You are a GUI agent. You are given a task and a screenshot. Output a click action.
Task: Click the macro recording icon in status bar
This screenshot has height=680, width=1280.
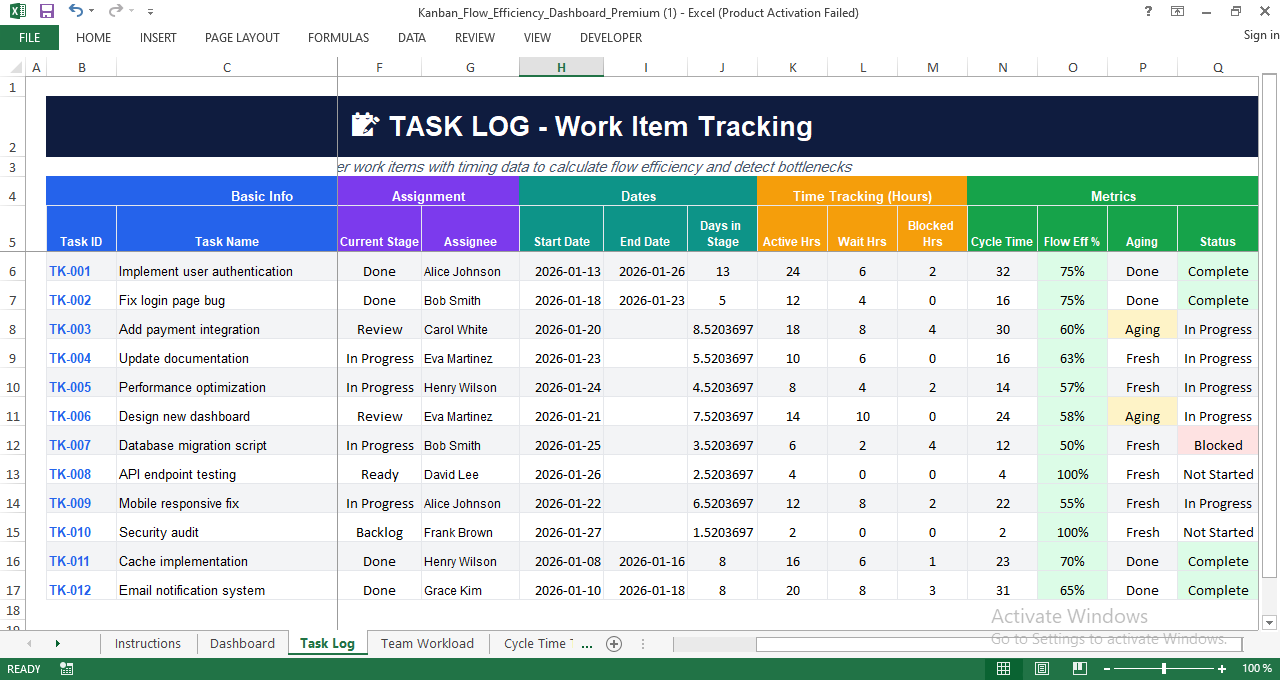click(66, 668)
